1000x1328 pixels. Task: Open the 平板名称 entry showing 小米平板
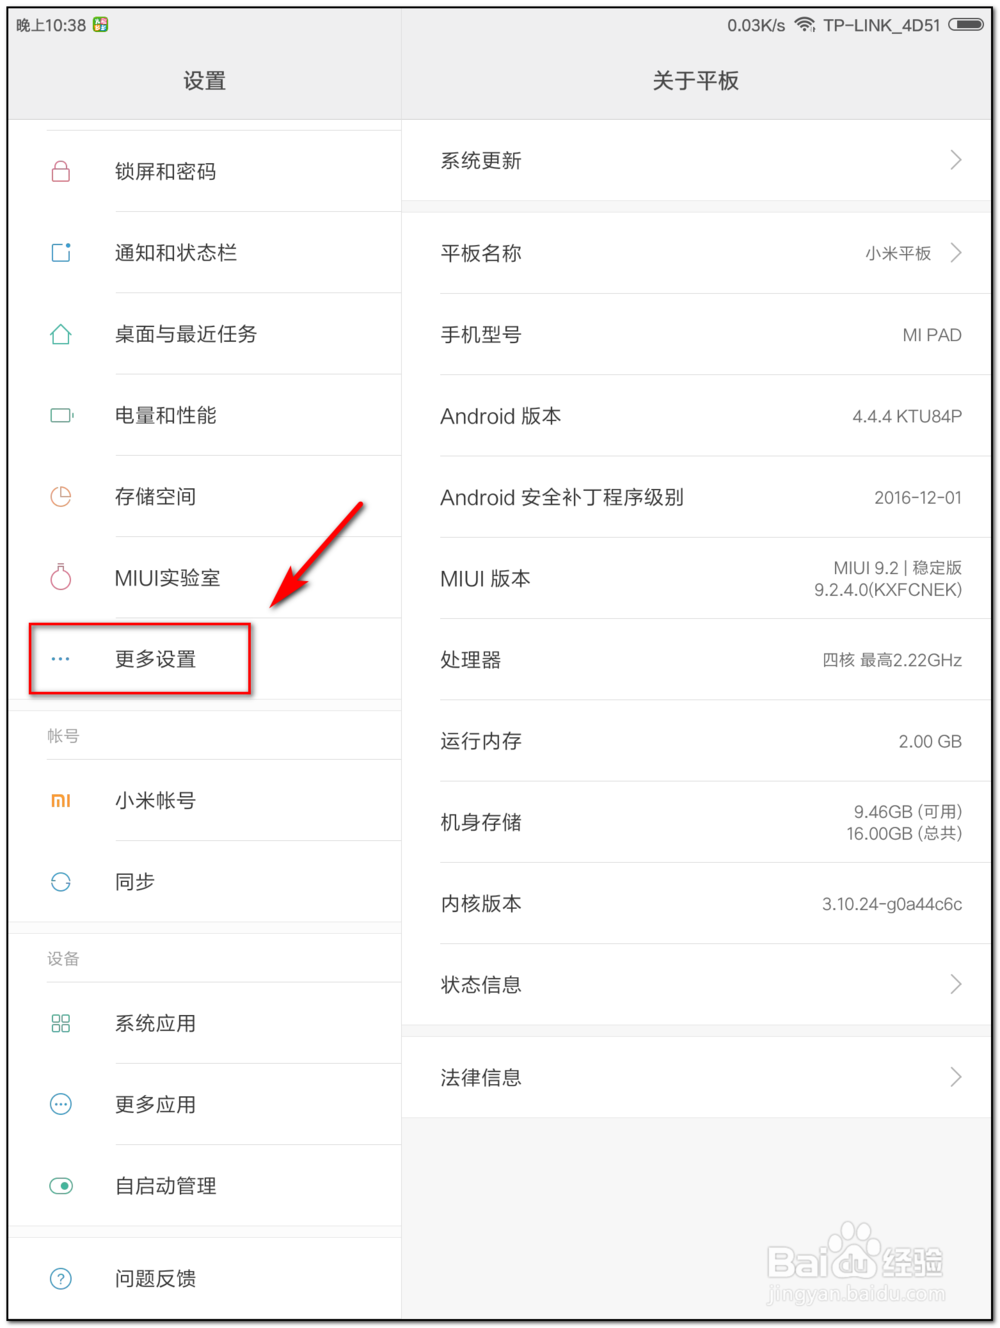[x=697, y=252]
